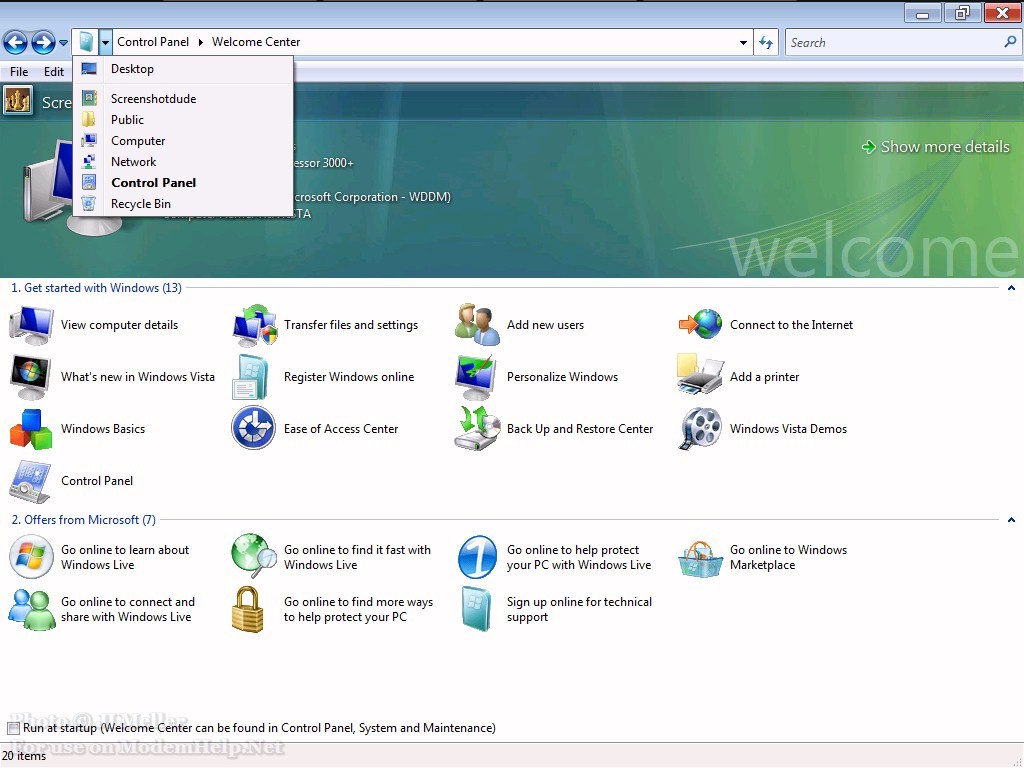1024x768 pixels.
Task: Click Welcome Center in the address breadcrumb
Action: (x=256, y=42)
